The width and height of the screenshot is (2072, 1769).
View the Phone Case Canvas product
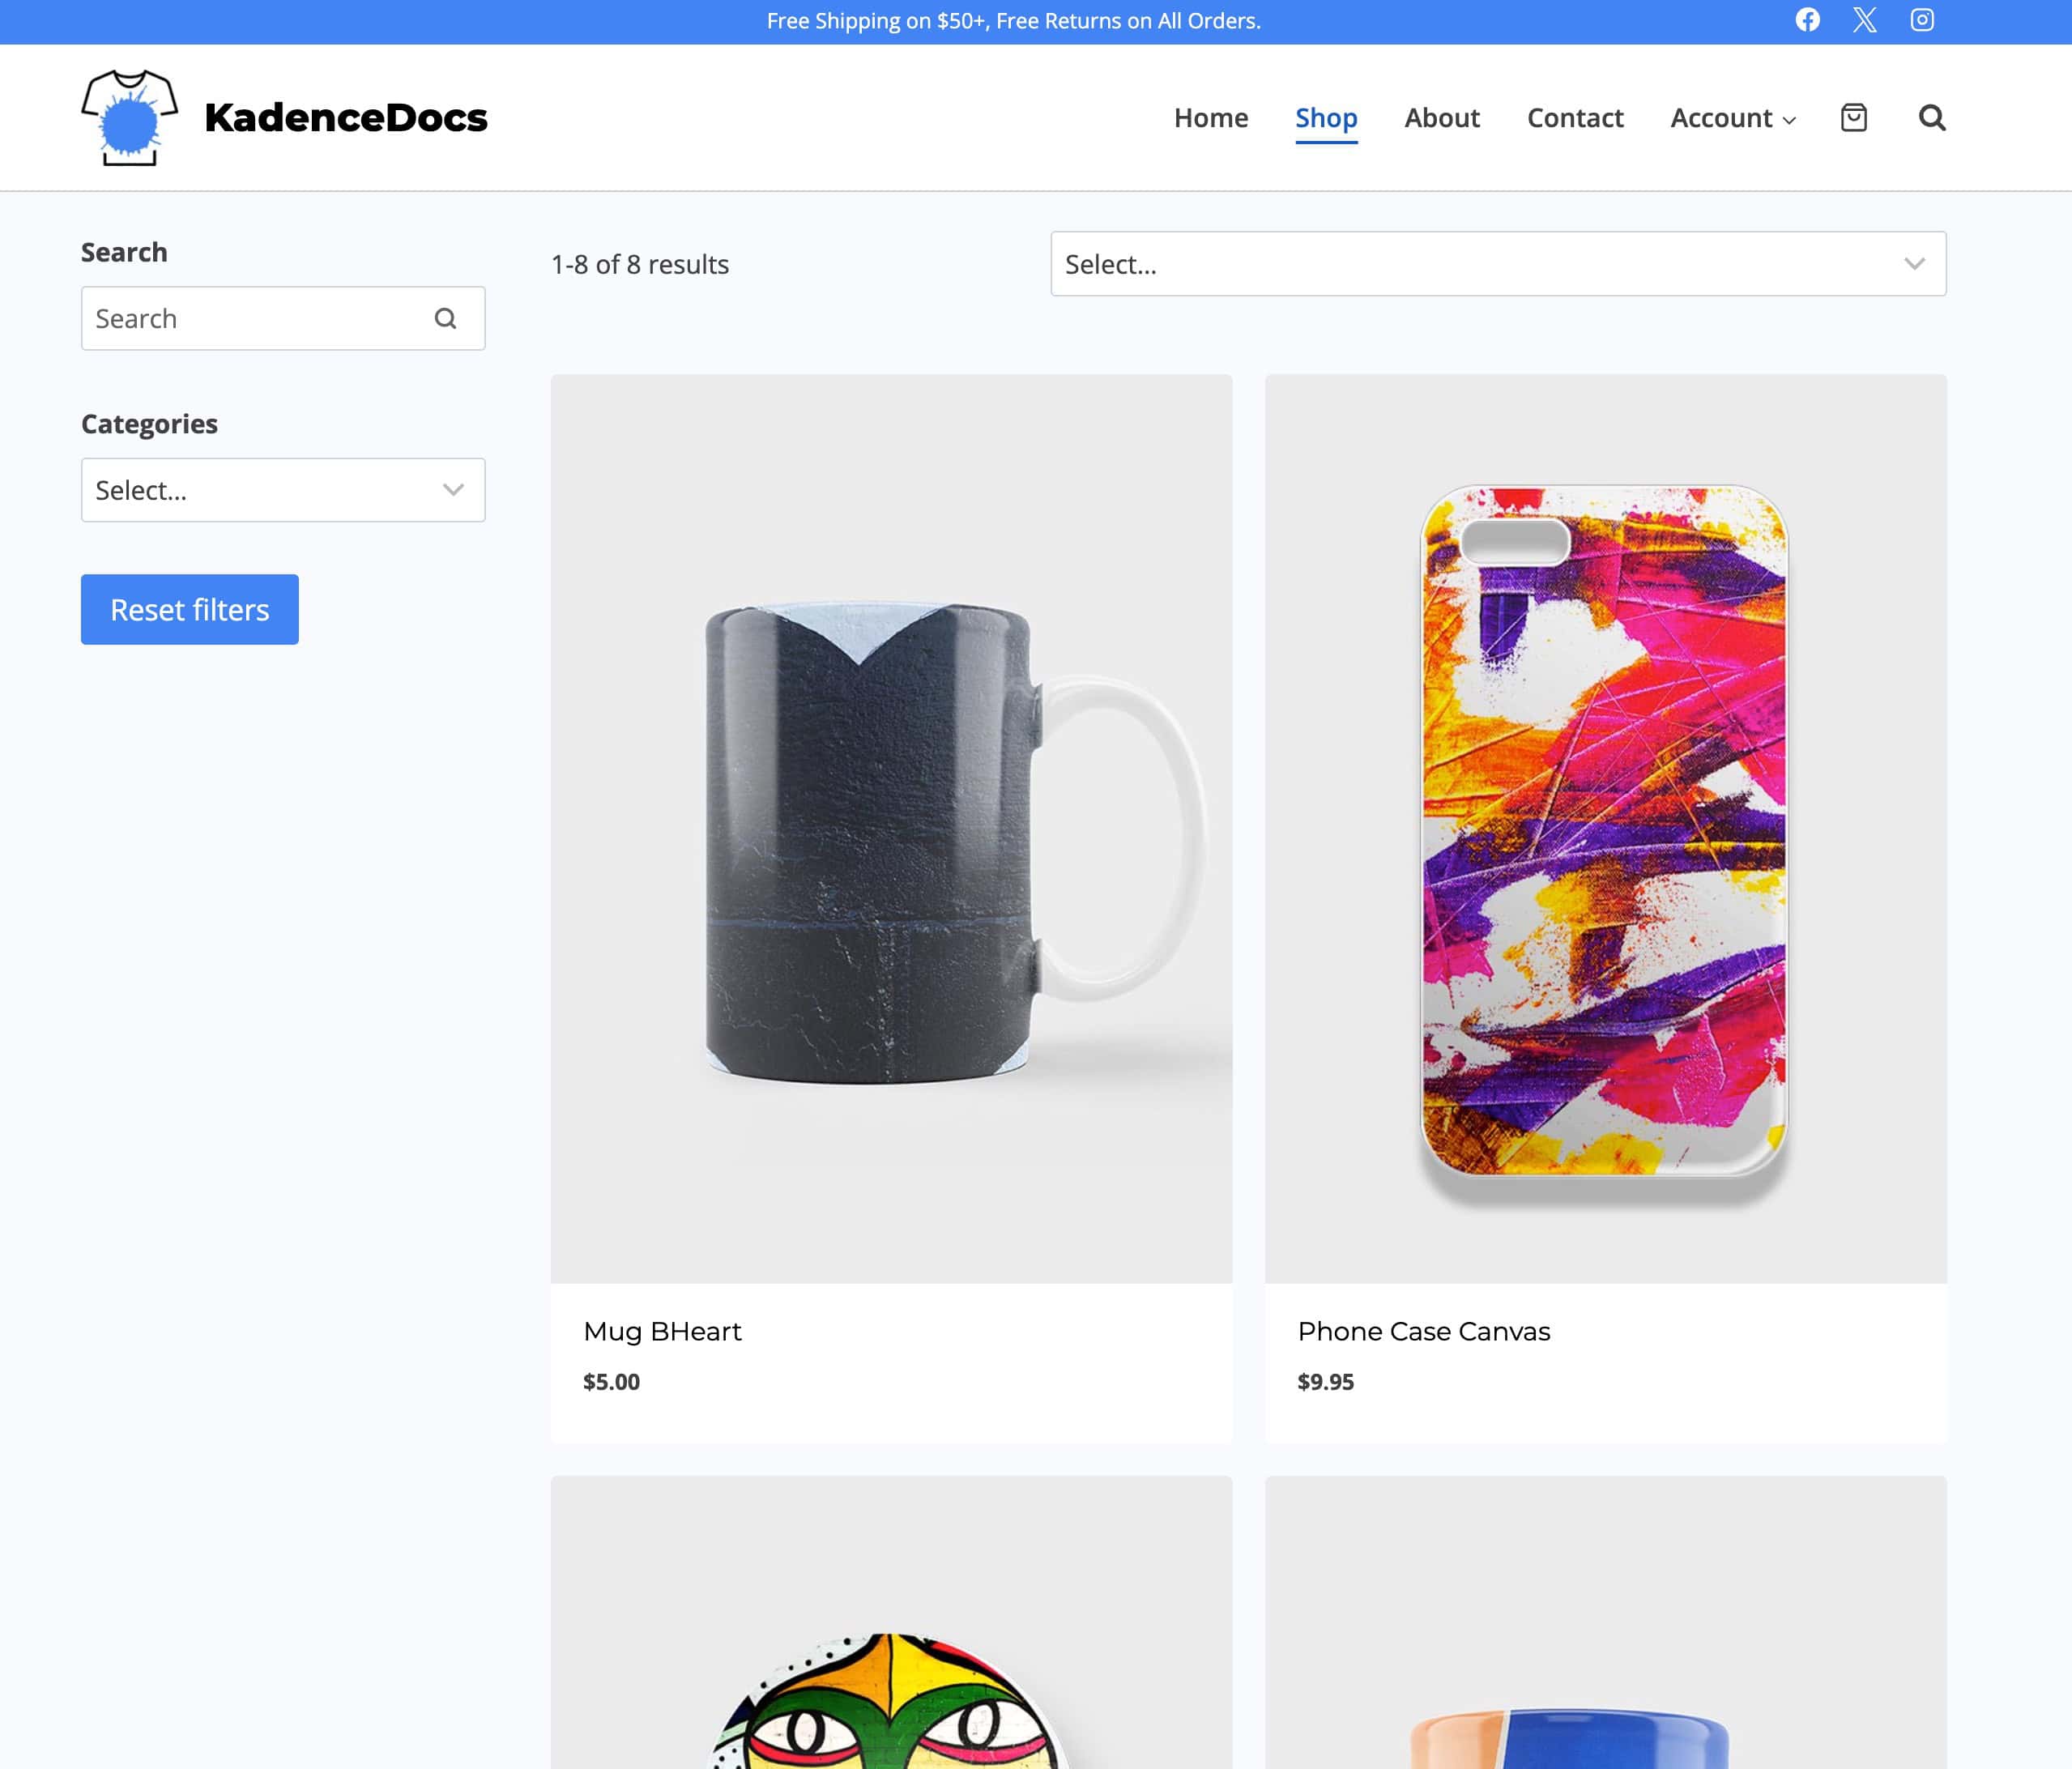(x=1423, y=1331)
